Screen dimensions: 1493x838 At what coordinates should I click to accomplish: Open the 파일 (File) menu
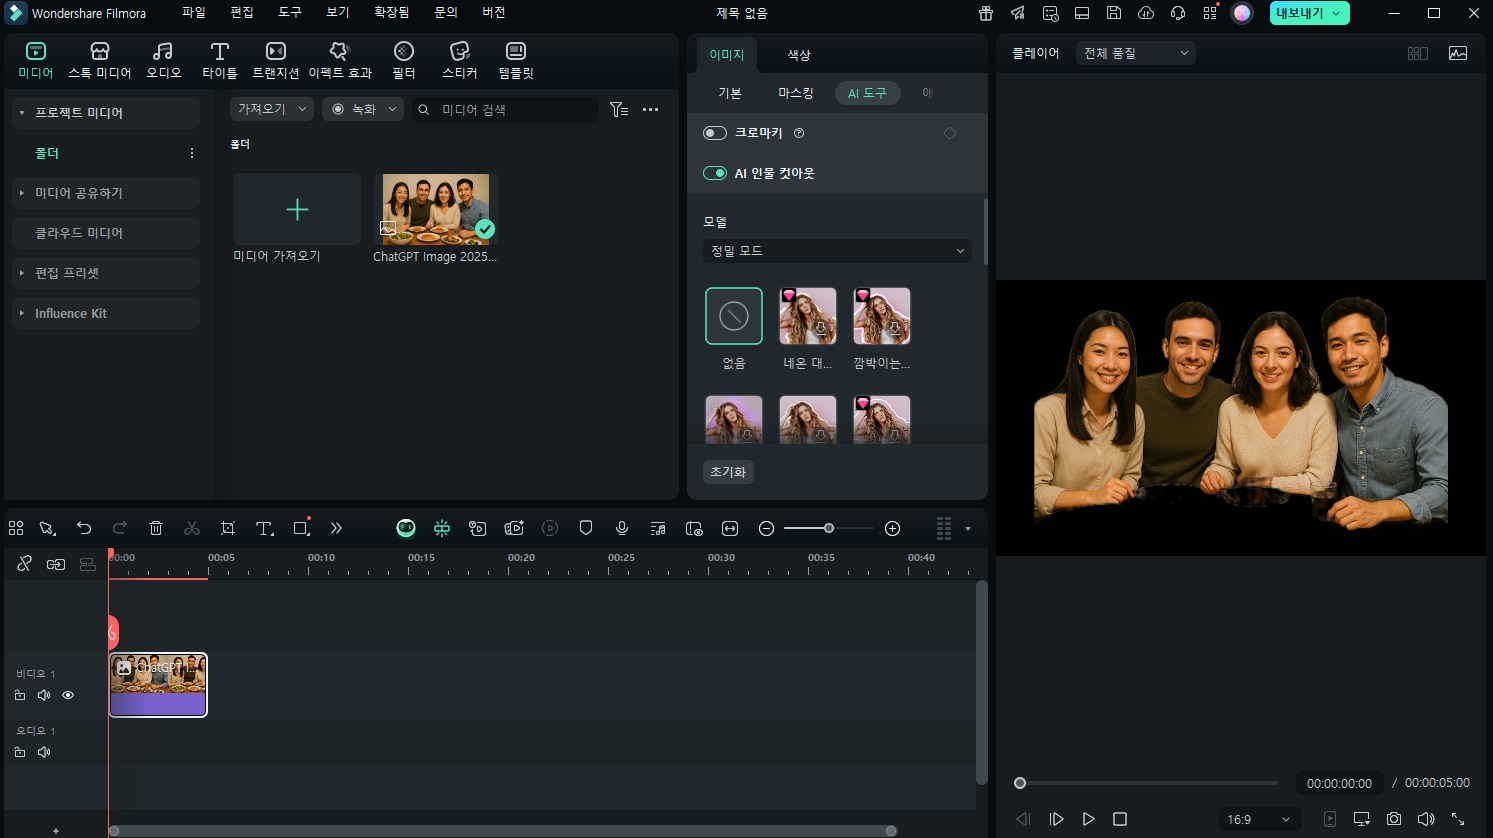click(193, 13)
